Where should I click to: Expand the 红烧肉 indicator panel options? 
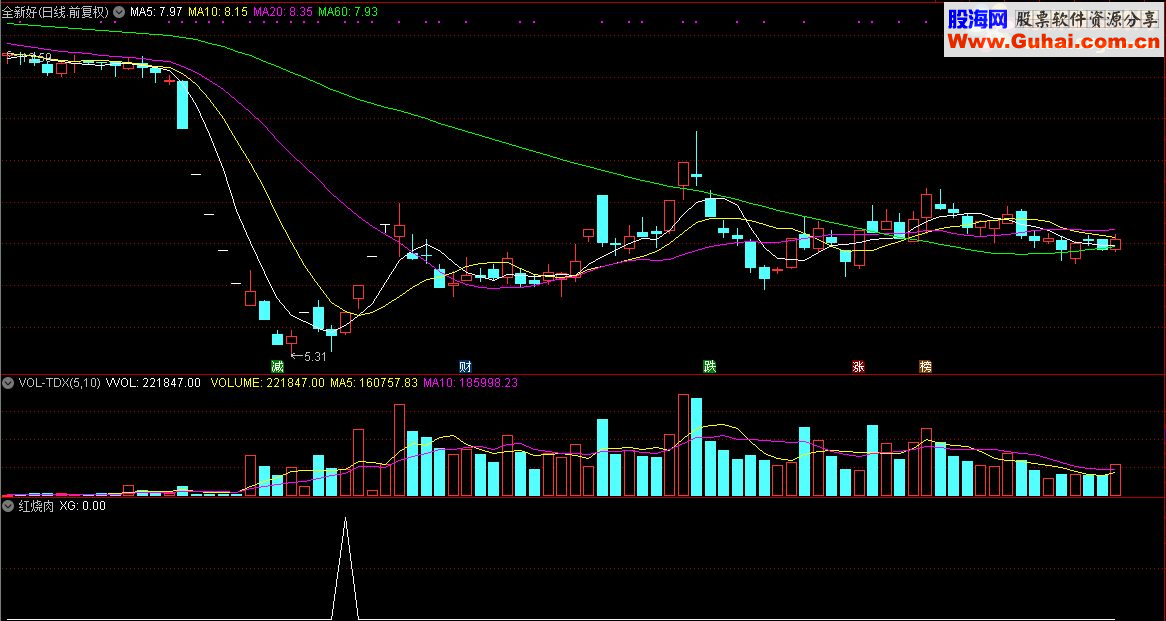tap(9, 506)
